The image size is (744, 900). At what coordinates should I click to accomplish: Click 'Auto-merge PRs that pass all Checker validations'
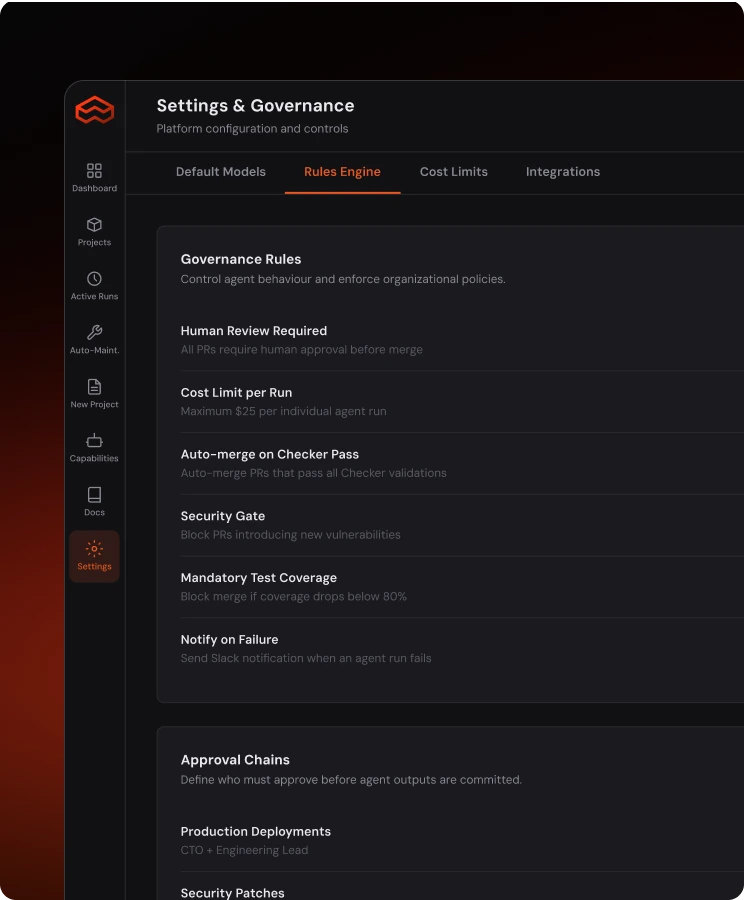313,473
